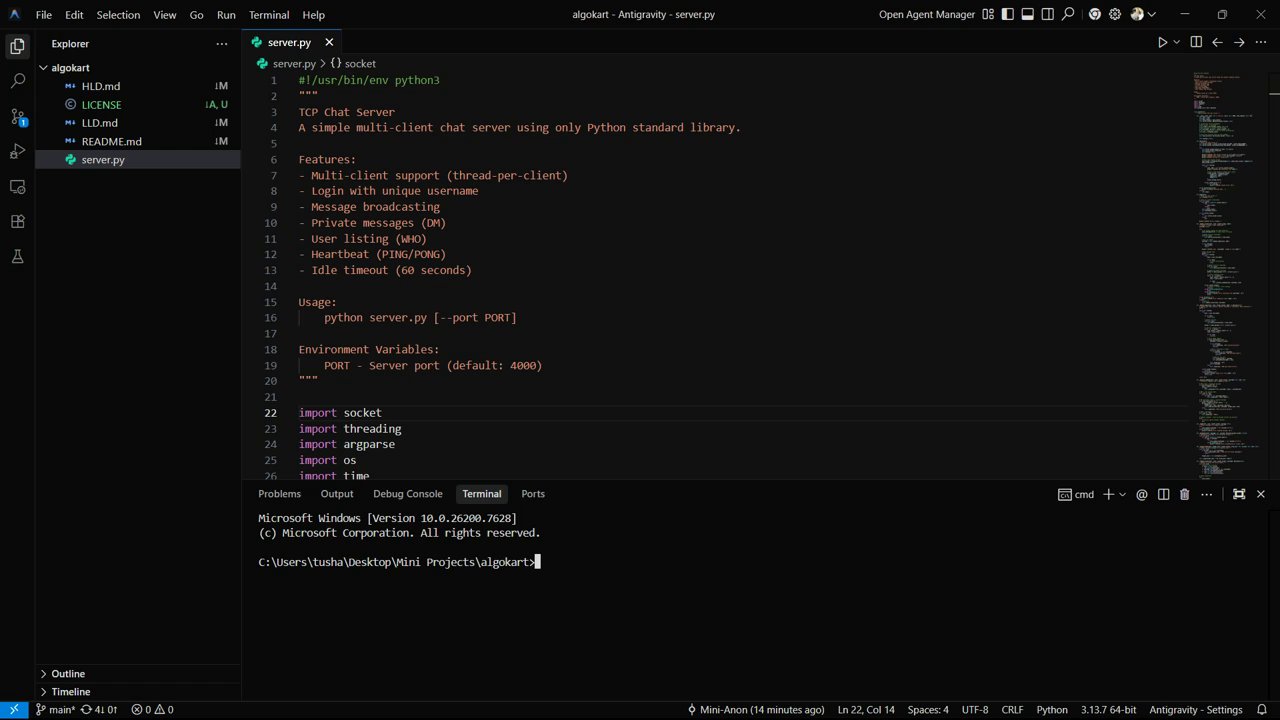Click the Remote Explorer icon
This screenshot has width=1280, height=720.
(17, 187)
